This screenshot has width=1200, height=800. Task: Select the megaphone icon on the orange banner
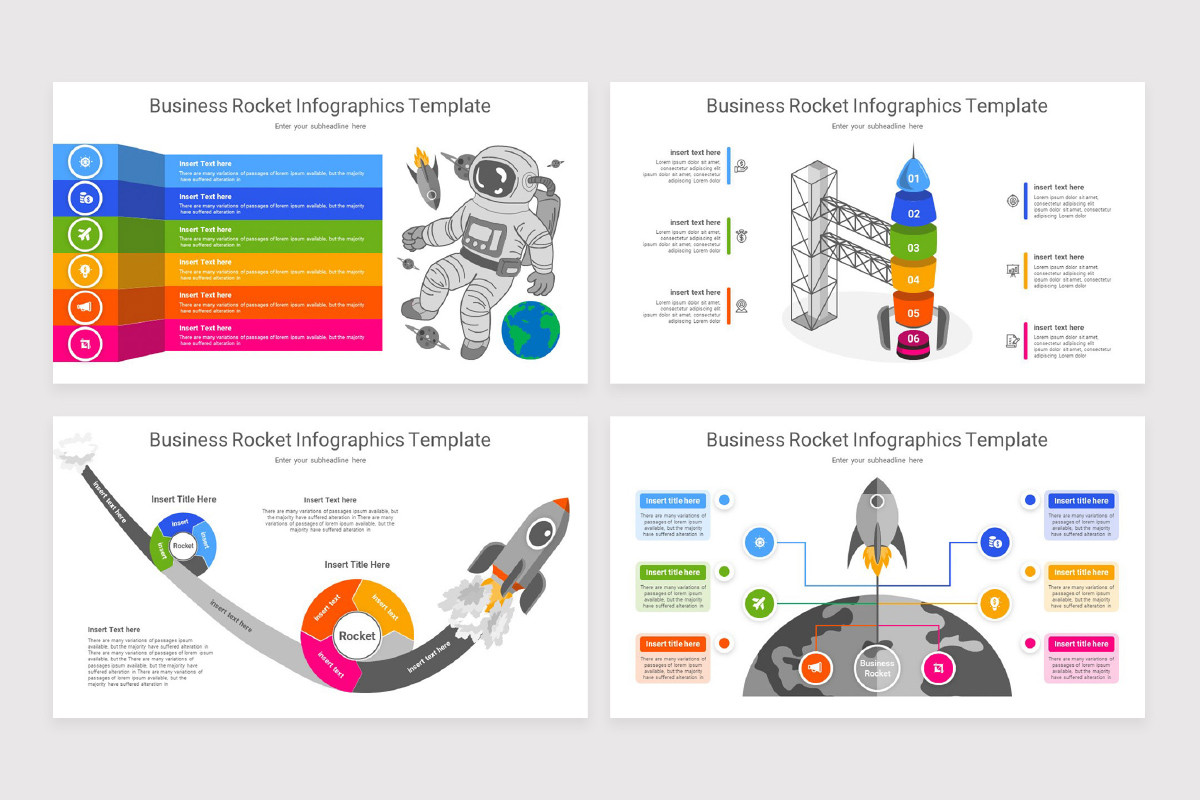click(x=84, y=308)
